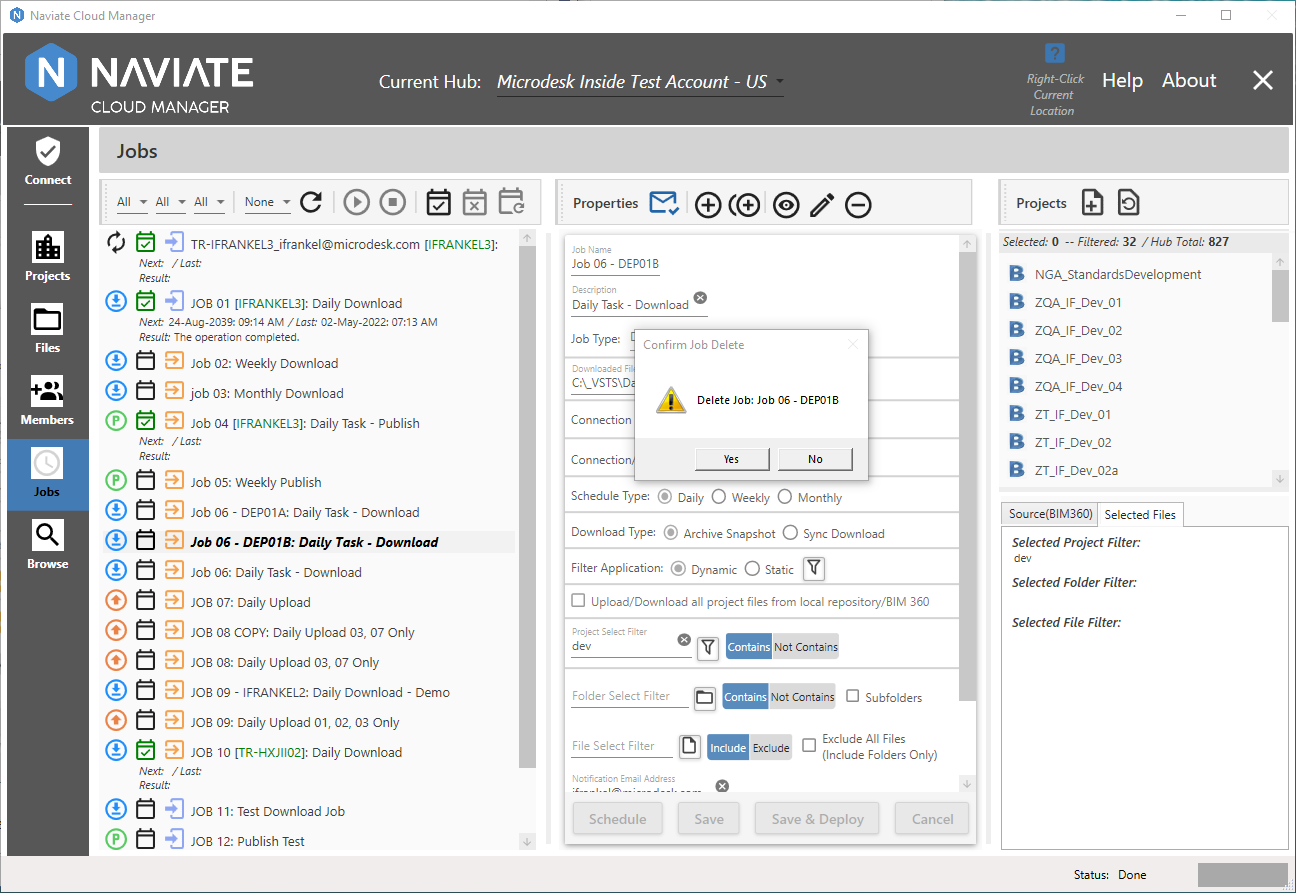Select Exclude for File Select Filter

click(771, 747)
